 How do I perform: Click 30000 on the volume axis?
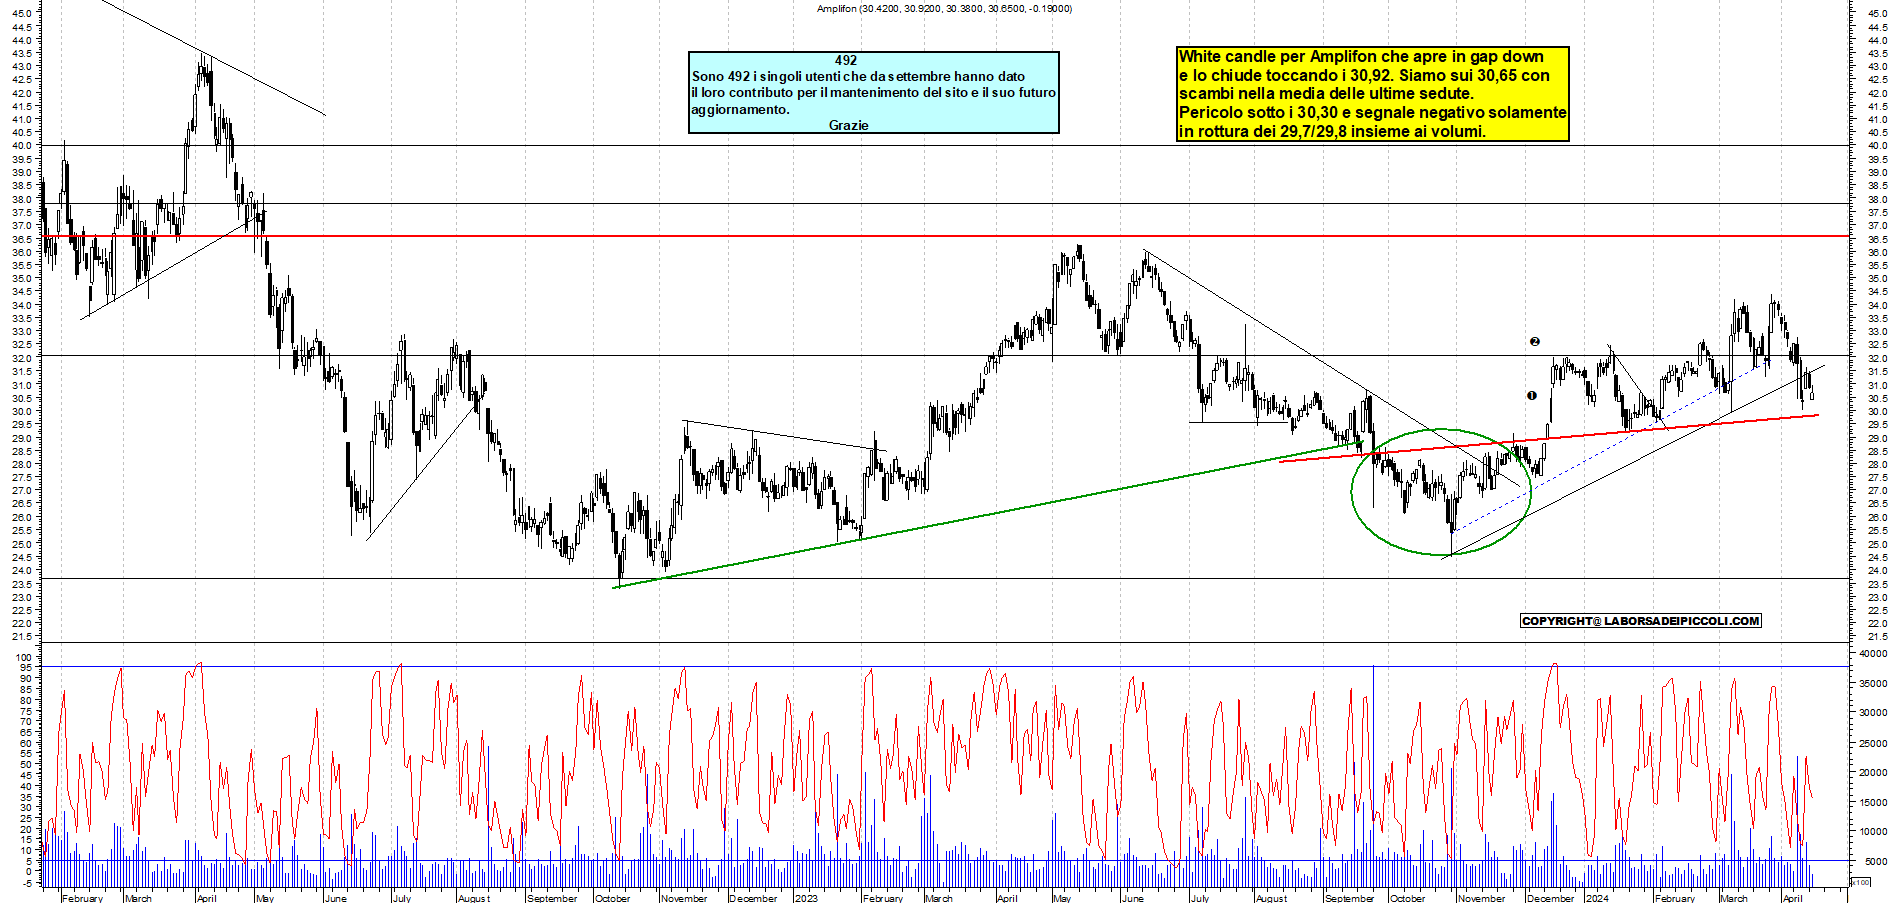(x=1873, y=713)
